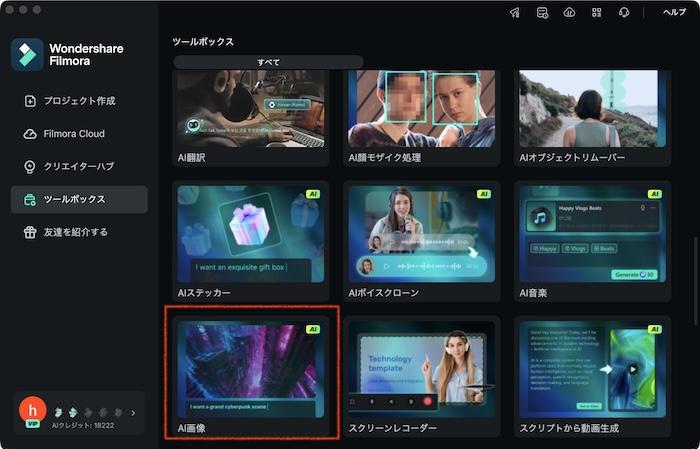Open the スクリーンレコーダー tool thumbnail

421,369
